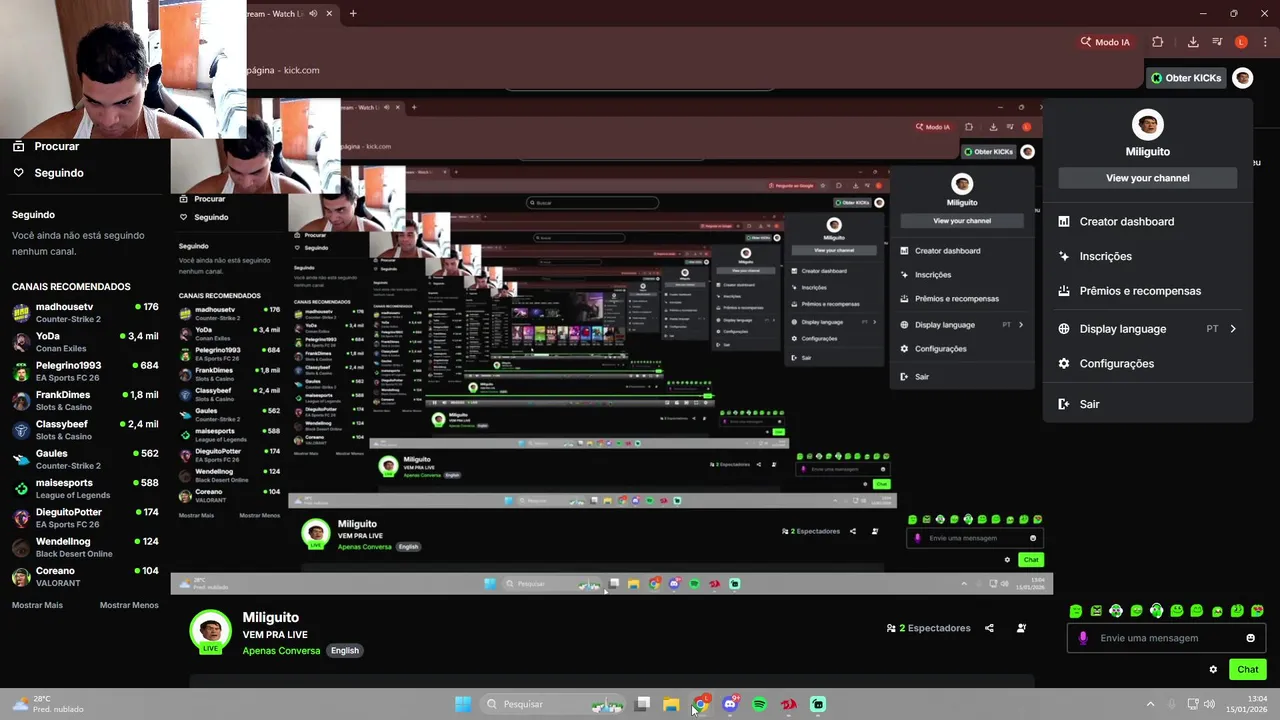The image size is (1280, 720).
Task: Click the bottom-most English language tag
Action: [345, 651]
